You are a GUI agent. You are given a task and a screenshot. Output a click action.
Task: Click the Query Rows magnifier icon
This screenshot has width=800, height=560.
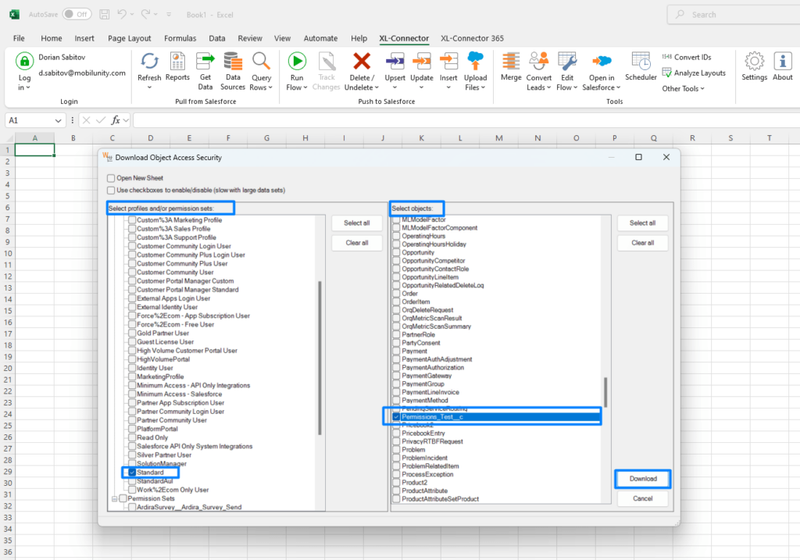coord(261,62)
